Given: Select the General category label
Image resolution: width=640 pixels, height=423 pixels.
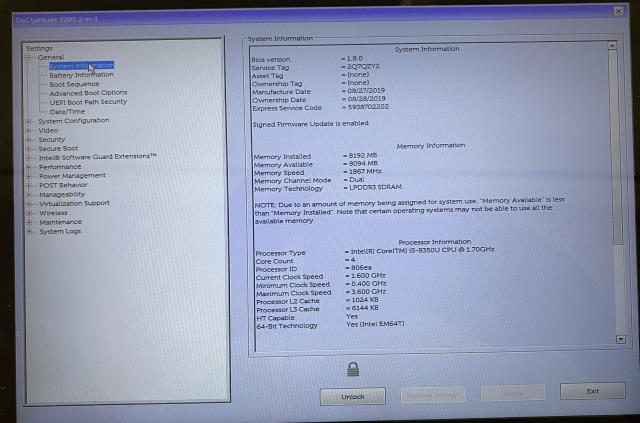Looking at the screenshot, I should 51,58.
